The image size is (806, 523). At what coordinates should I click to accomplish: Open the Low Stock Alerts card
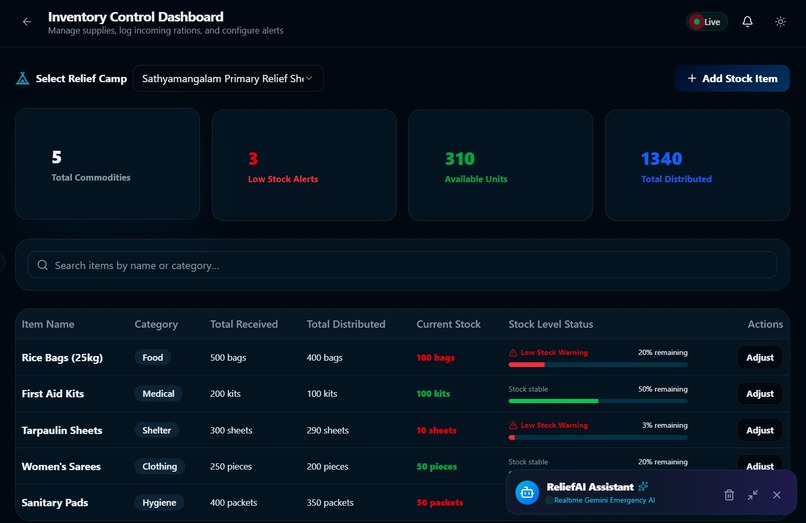click(304, 165)
